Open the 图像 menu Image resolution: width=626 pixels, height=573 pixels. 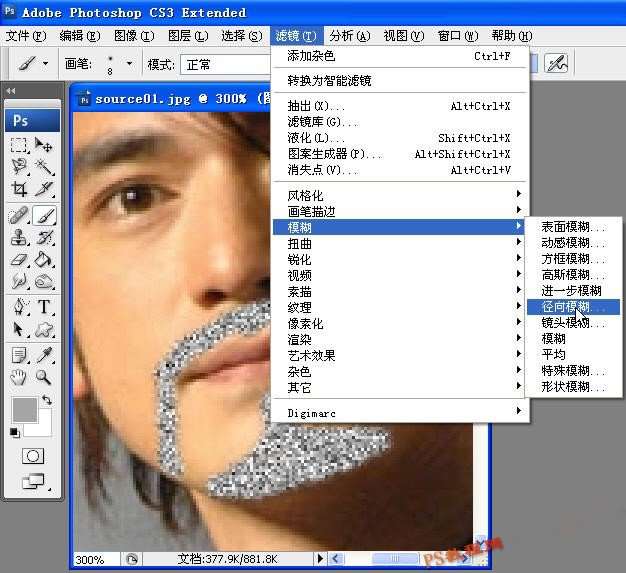click(x=133, y=36)
